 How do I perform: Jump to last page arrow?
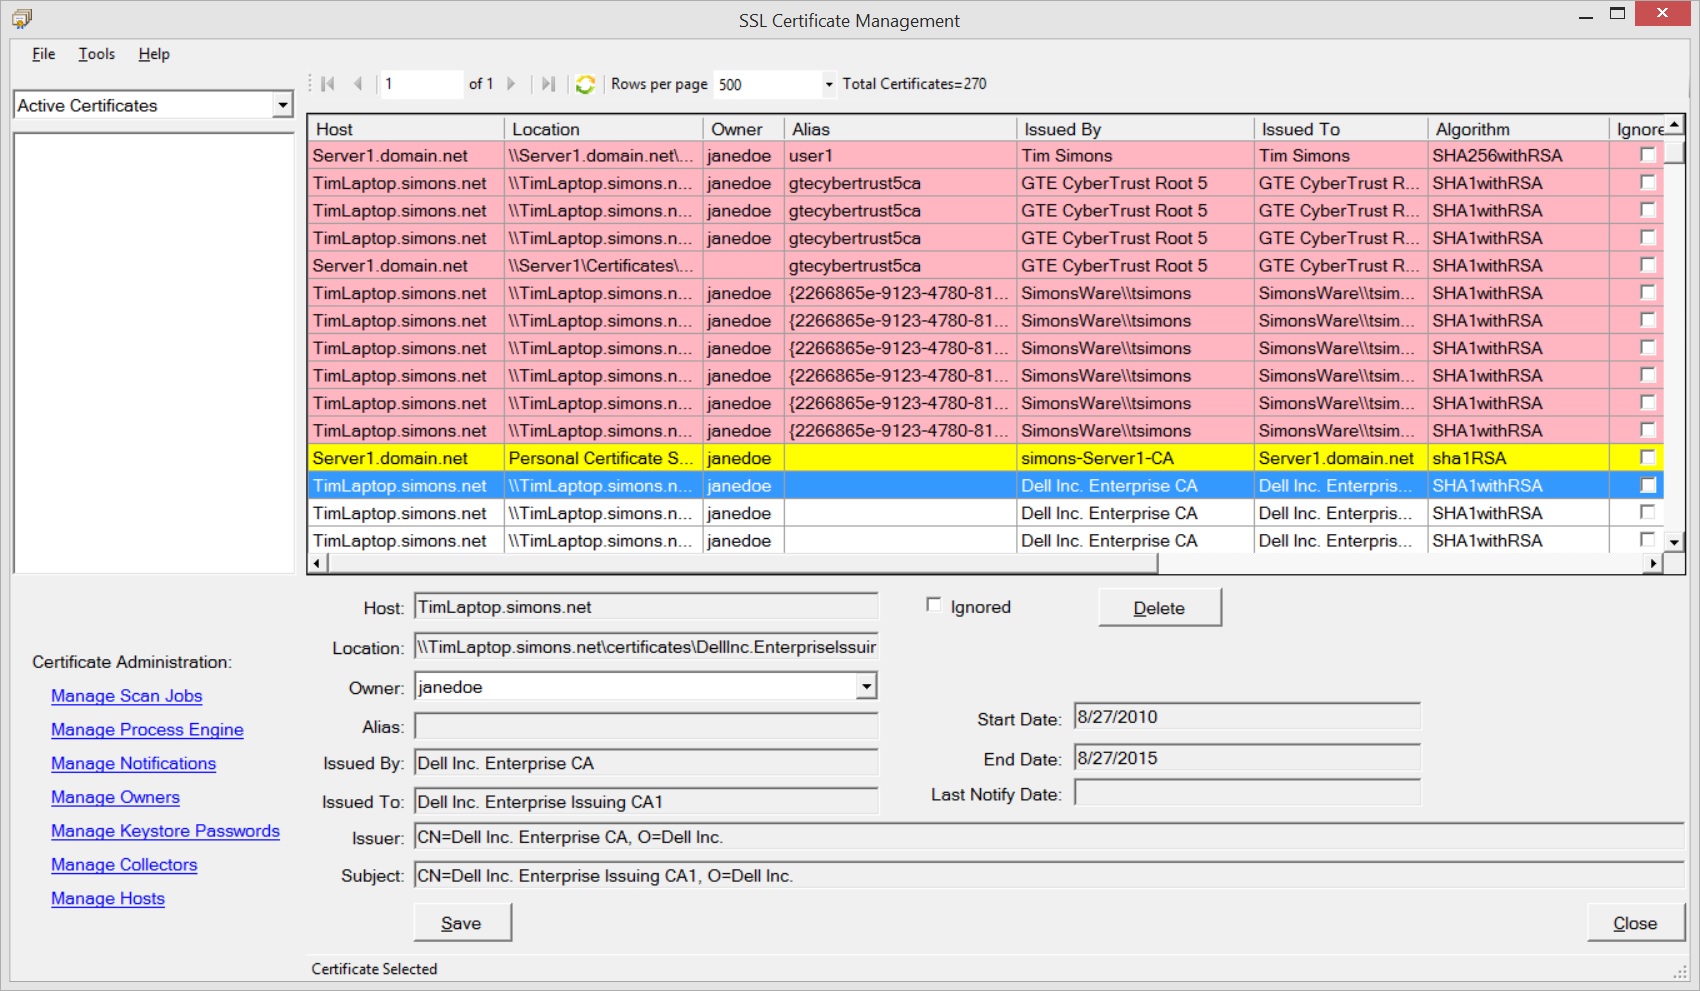click(548, 84)
